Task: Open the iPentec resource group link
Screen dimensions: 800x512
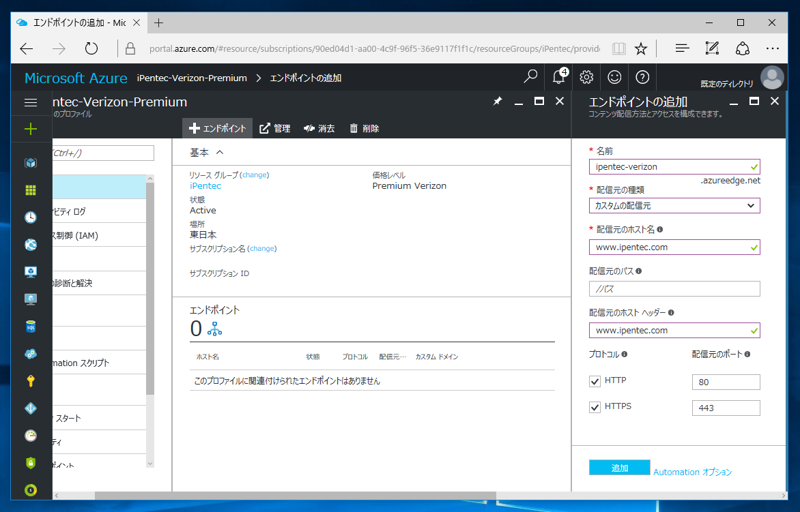Action: click(x=205, y=186)
